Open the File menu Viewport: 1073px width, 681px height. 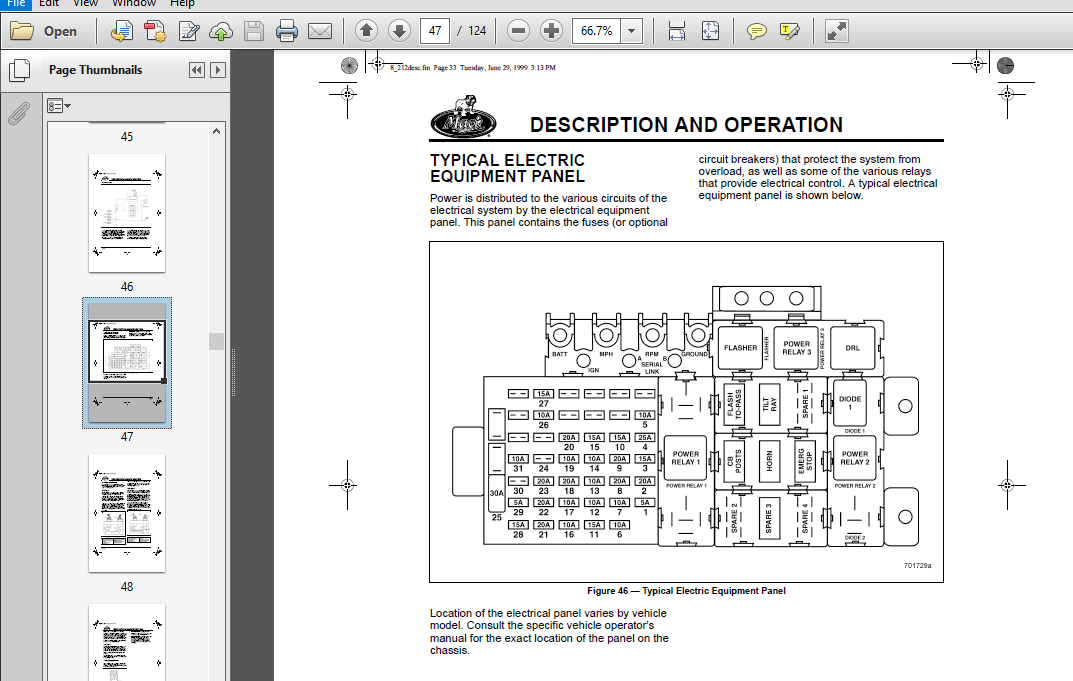coord(16,4)
